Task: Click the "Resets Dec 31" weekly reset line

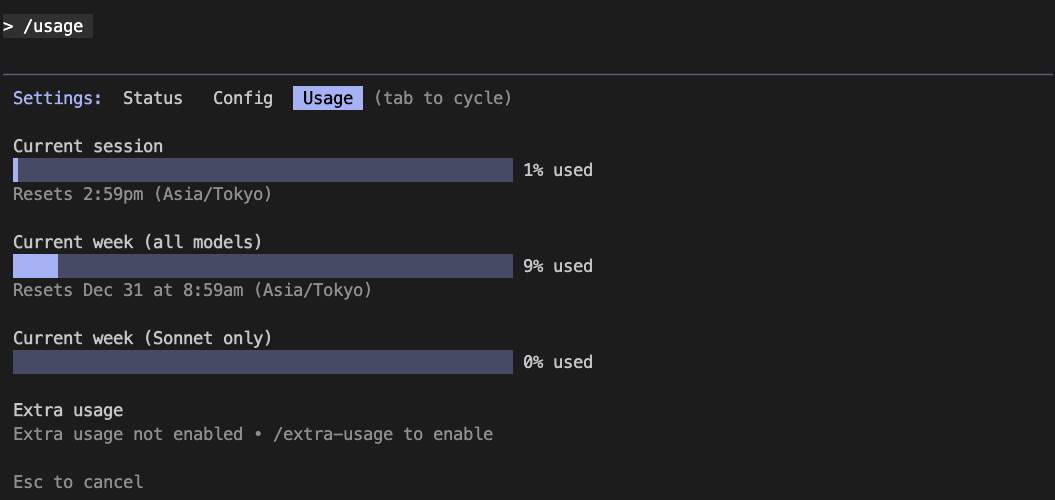Action: click(x=192, y=290)
